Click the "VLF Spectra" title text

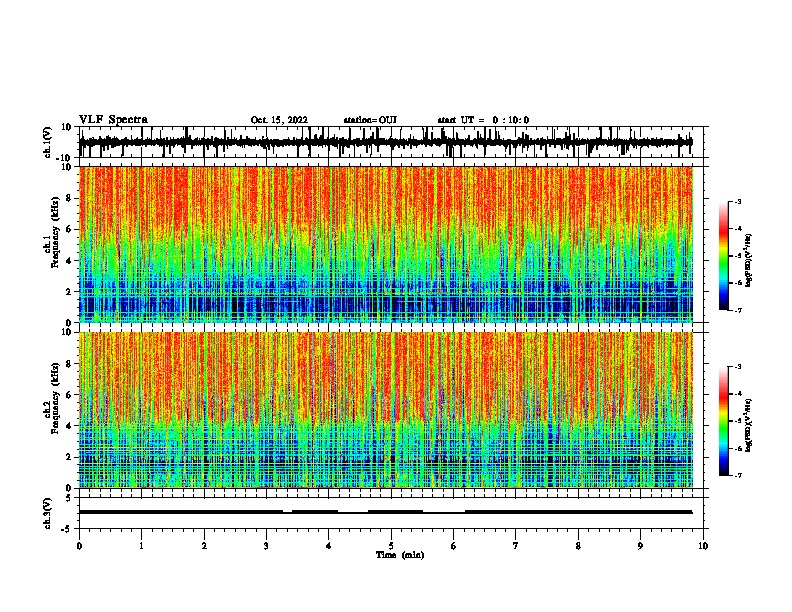tap(113, 120)
